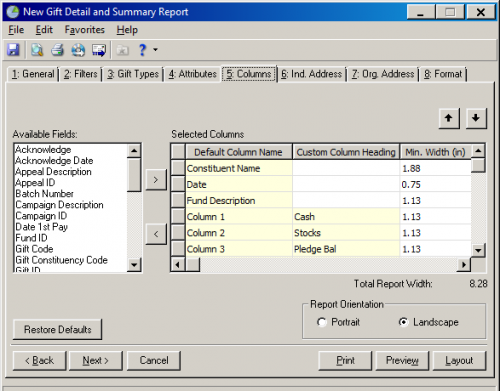The image size is (500, 391).
Task: Click Restore Defaults button
Action: click(57, 330)
